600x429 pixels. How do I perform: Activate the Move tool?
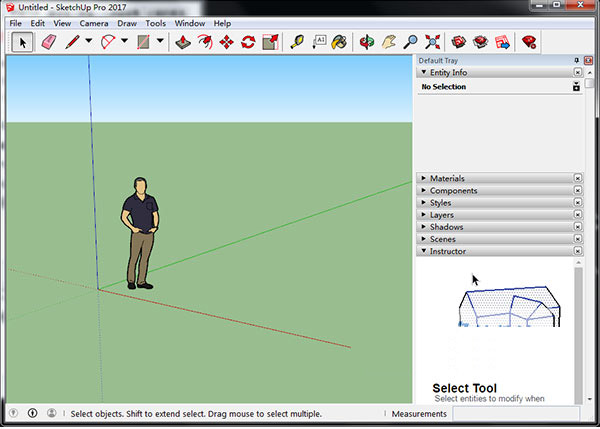[226, 42]
